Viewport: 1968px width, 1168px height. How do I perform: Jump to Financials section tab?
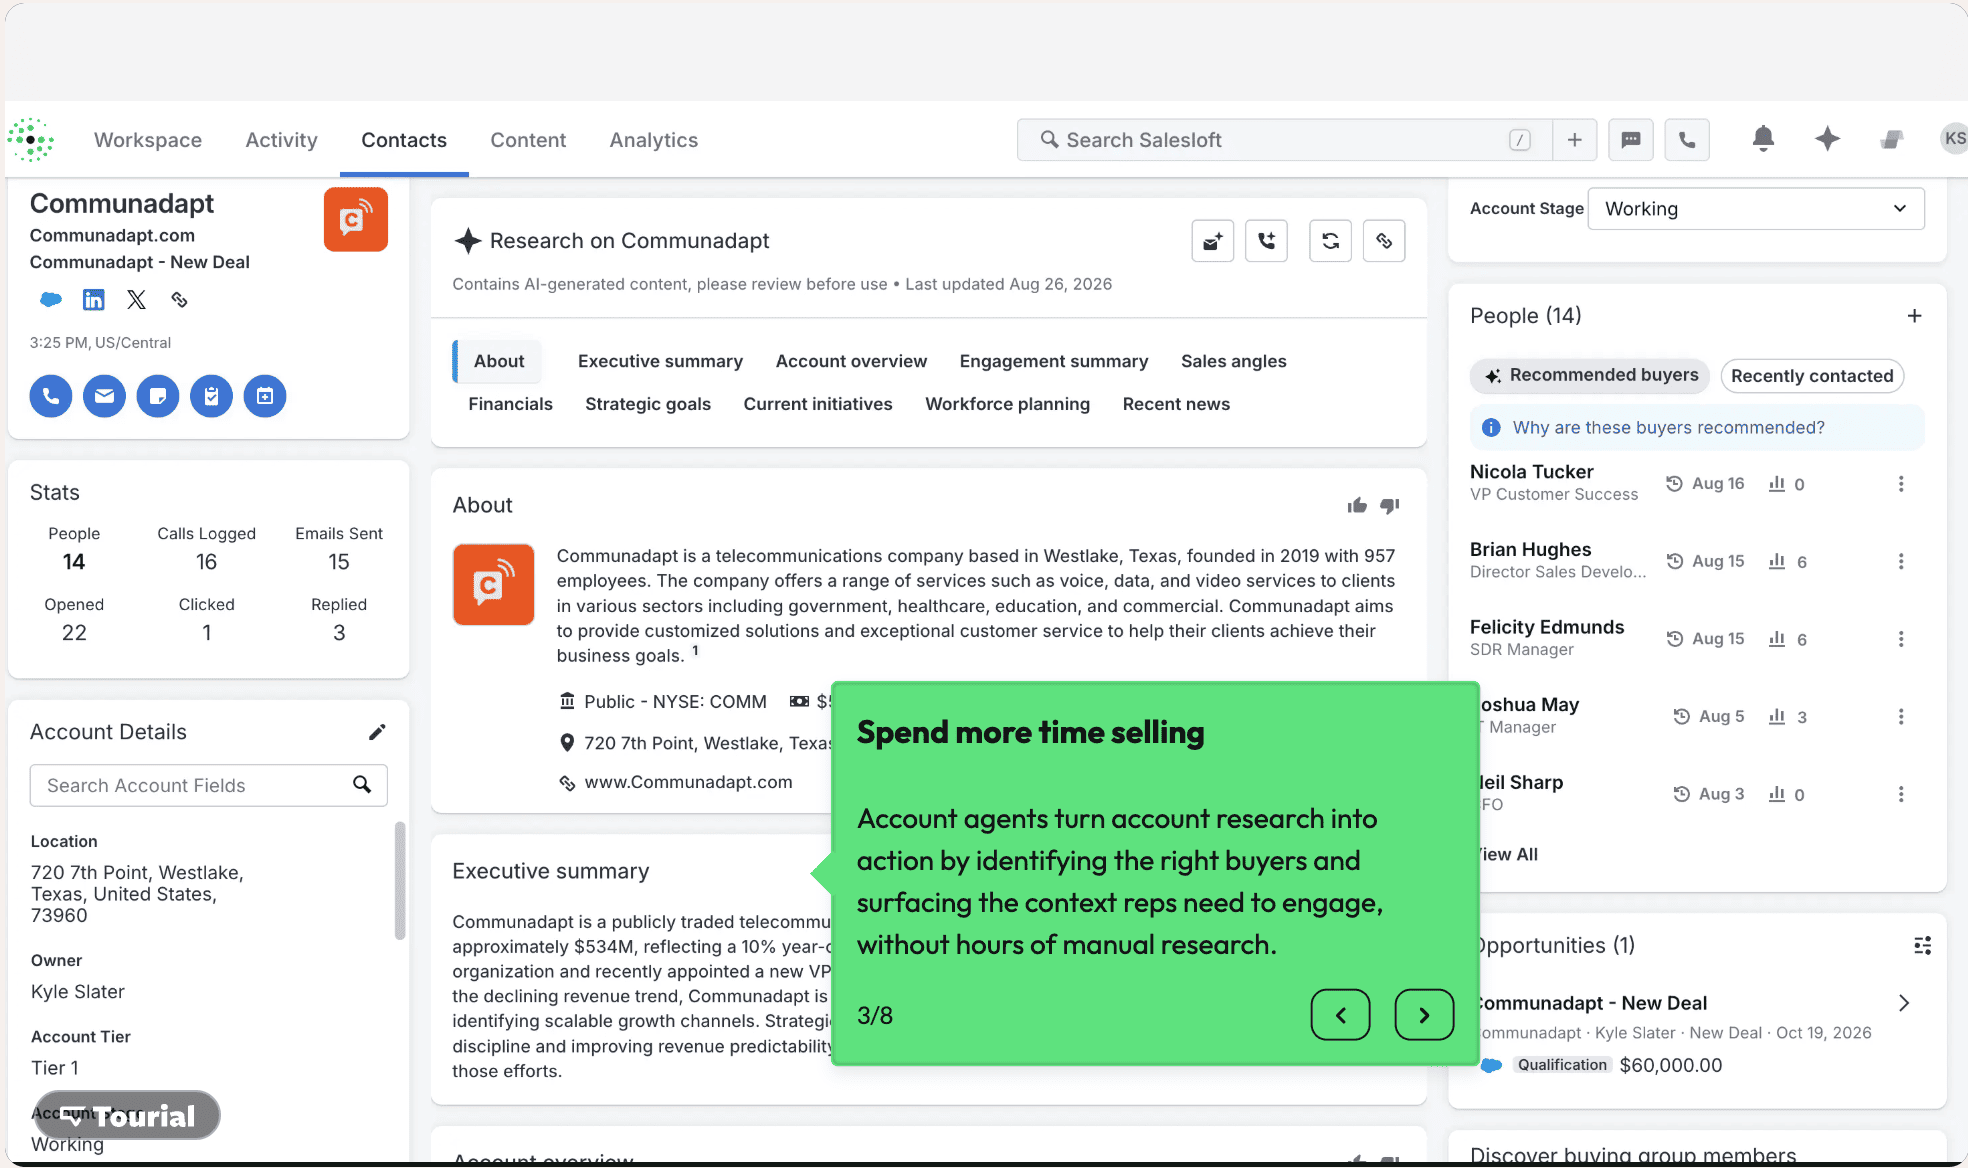tap(510, 404)
